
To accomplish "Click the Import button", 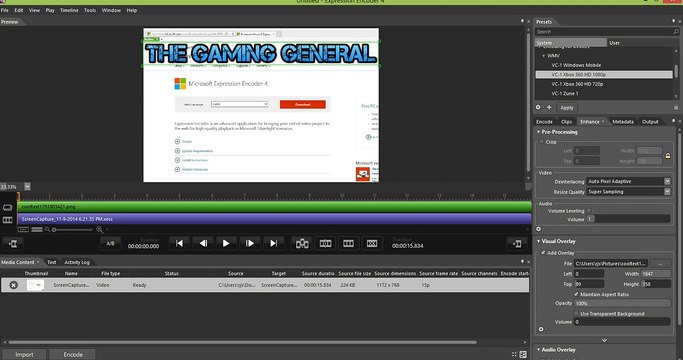I will (24, 354).
